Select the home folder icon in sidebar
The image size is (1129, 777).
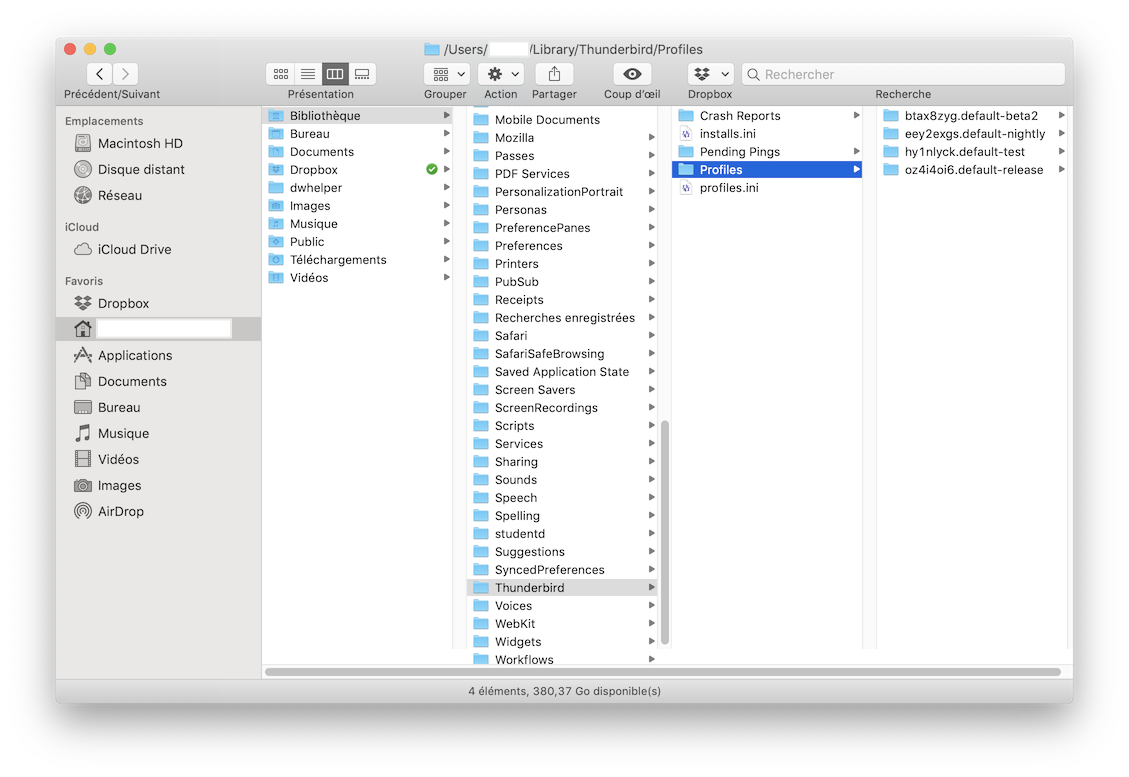[x=83, y=328]
